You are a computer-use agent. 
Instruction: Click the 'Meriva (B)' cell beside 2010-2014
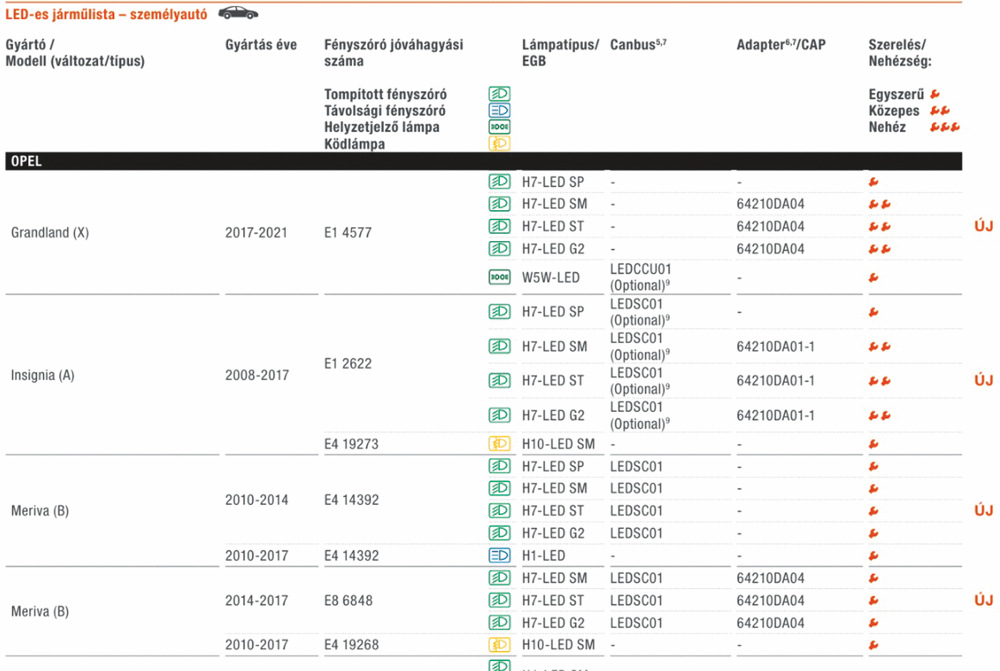(x=40, y=510)
